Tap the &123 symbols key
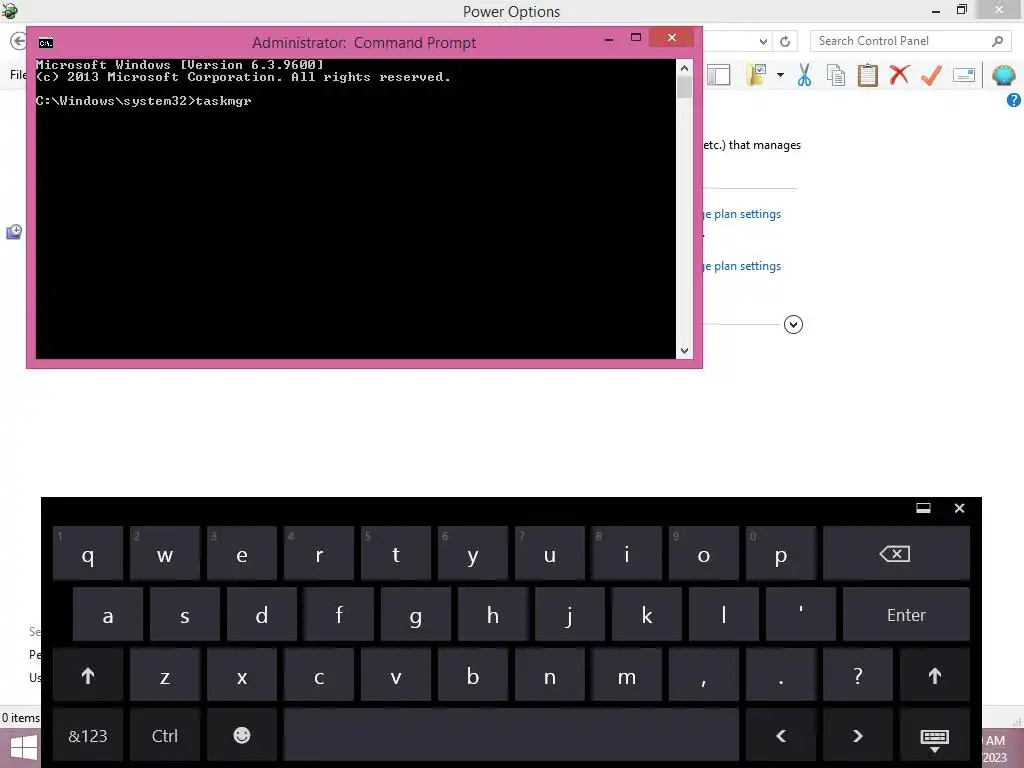Image resolution: width=1024 pixels, height=768 pixels. [x=88, y=736]
